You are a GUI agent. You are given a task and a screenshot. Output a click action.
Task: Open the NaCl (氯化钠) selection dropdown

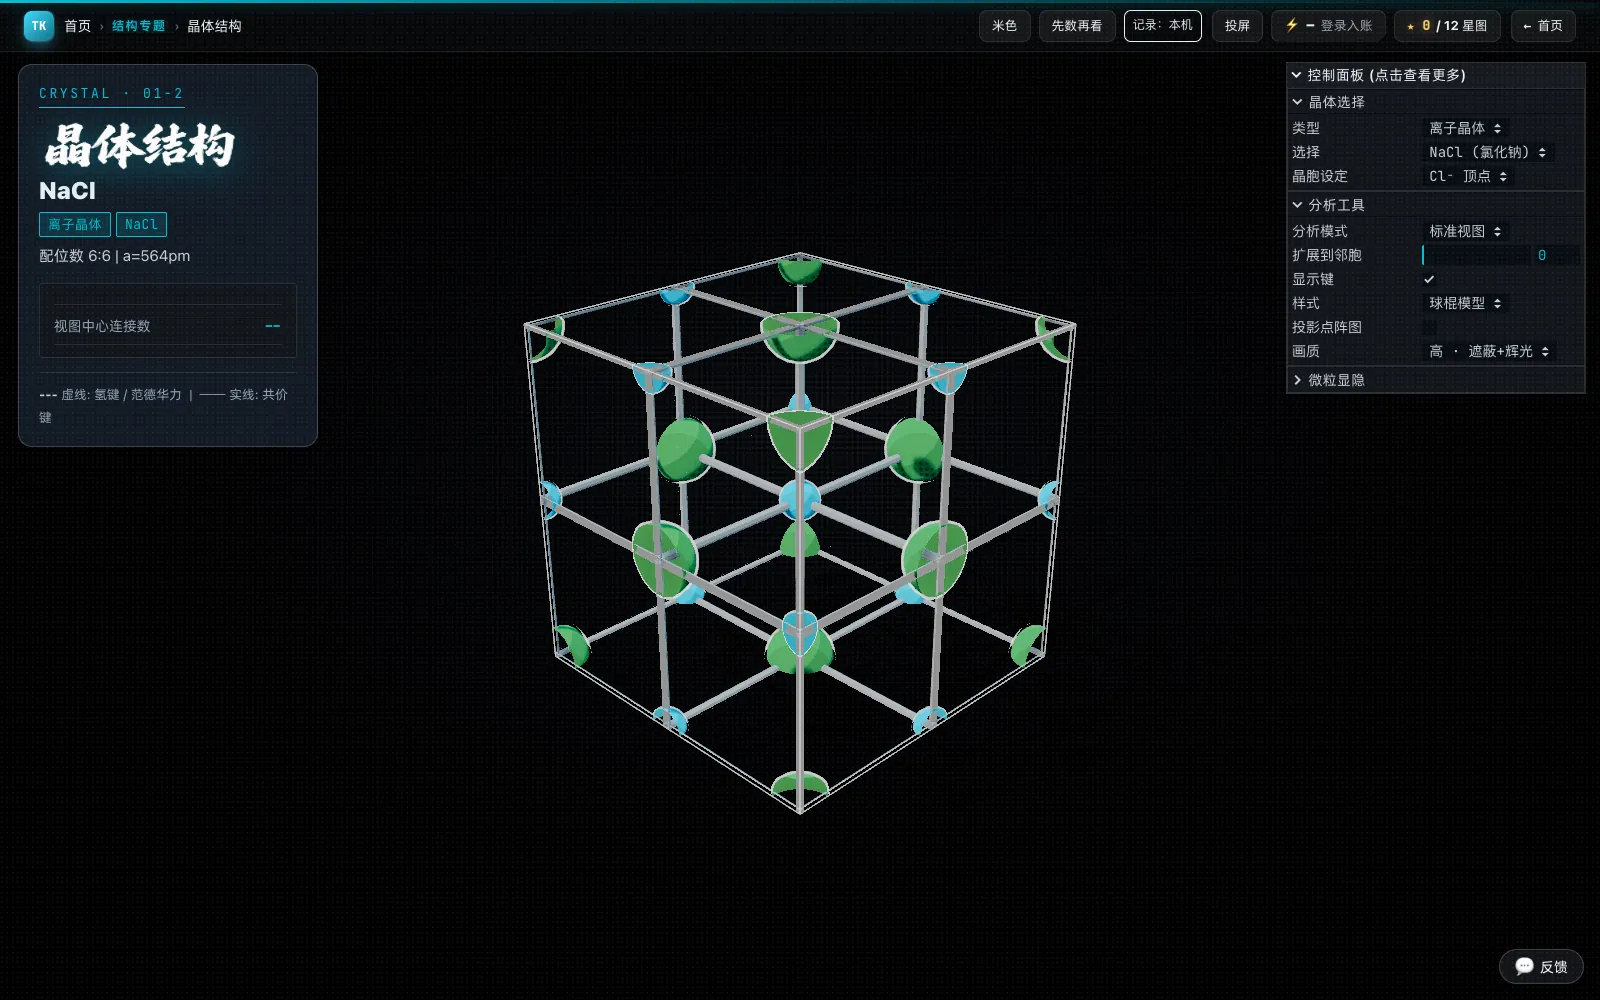(x=1487, y=152)
